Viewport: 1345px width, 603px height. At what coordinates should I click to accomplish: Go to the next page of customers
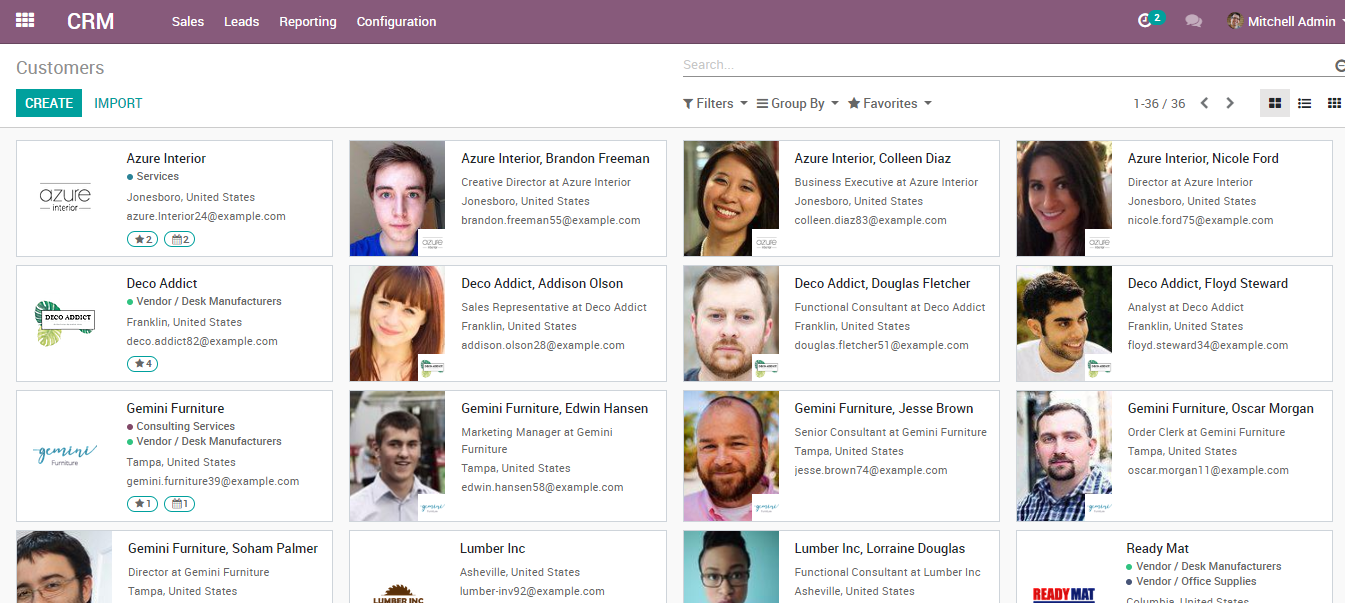1230,103
